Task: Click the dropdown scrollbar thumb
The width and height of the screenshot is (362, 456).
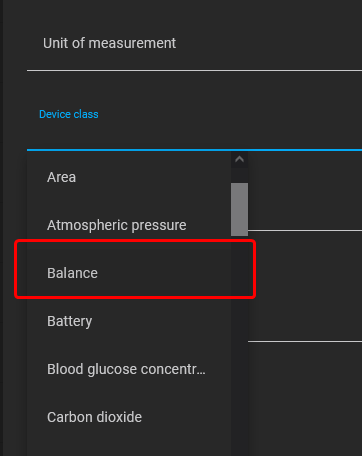Action: tap(239, 209)
